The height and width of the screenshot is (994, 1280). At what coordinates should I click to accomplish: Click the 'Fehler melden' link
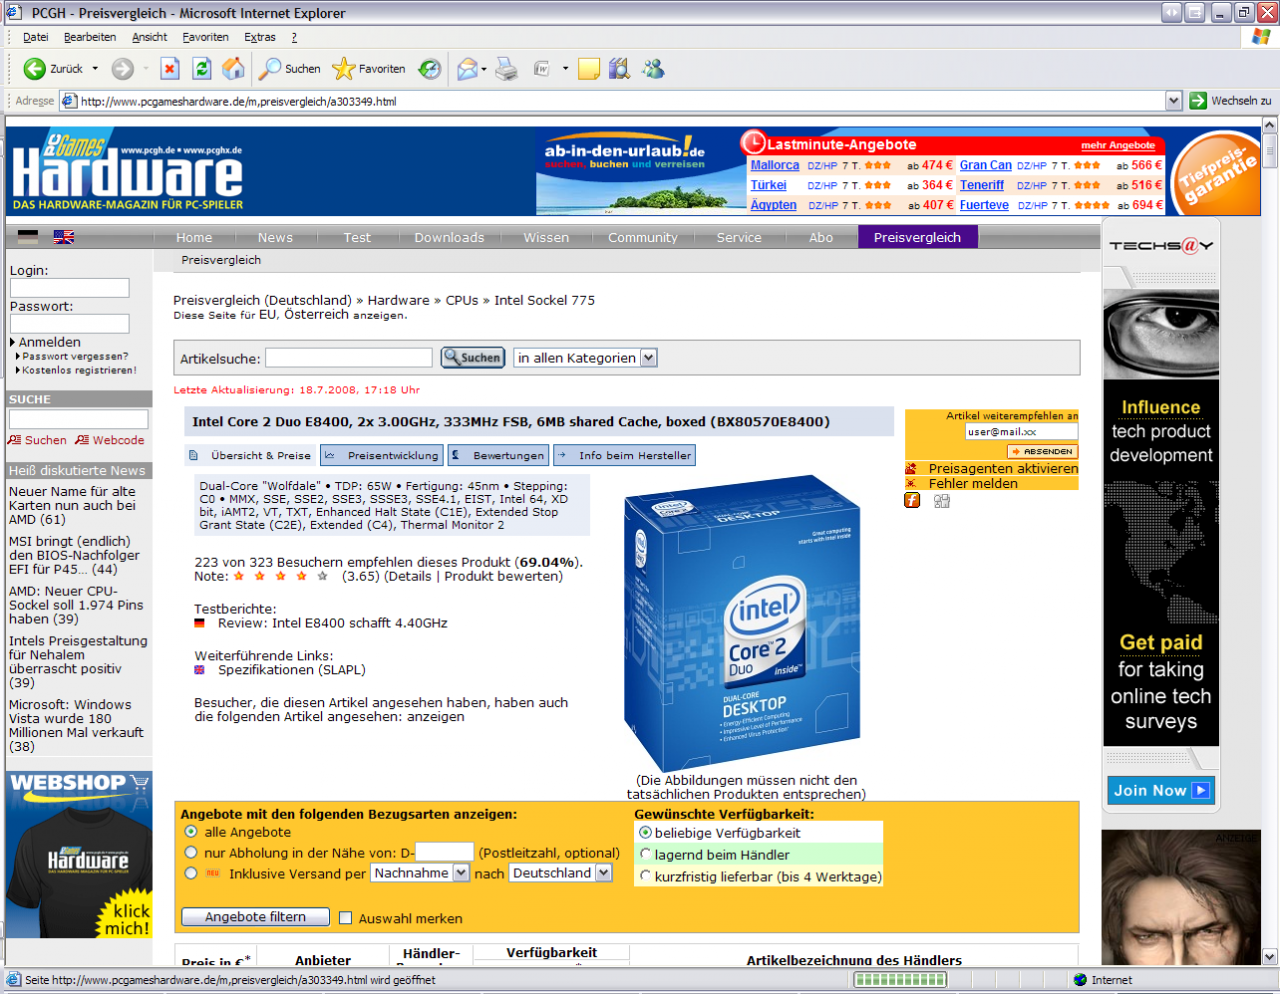973,483
